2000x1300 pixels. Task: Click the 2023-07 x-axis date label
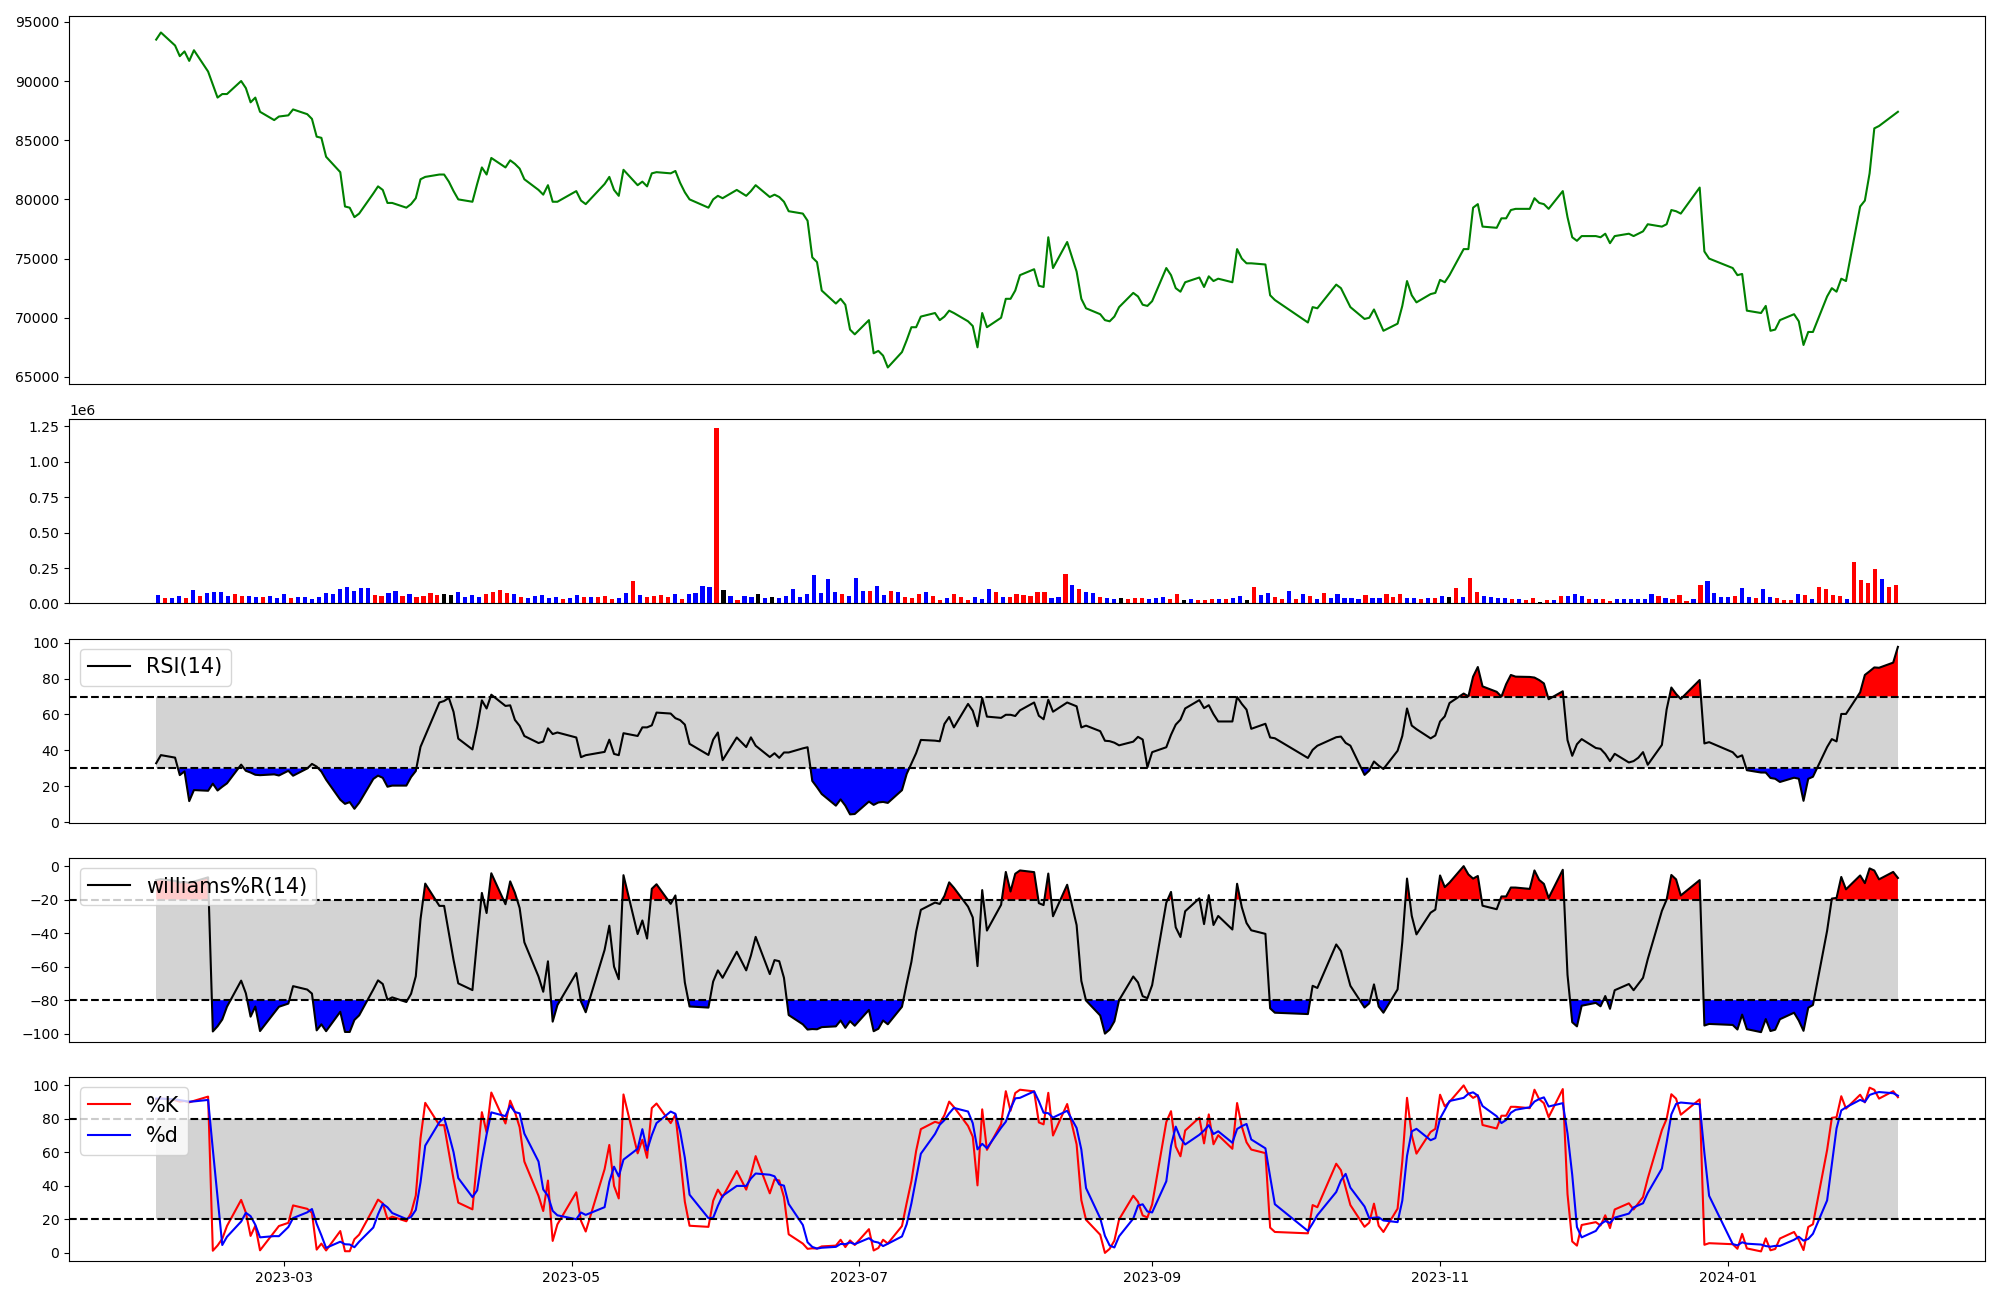pos(858,1277)
